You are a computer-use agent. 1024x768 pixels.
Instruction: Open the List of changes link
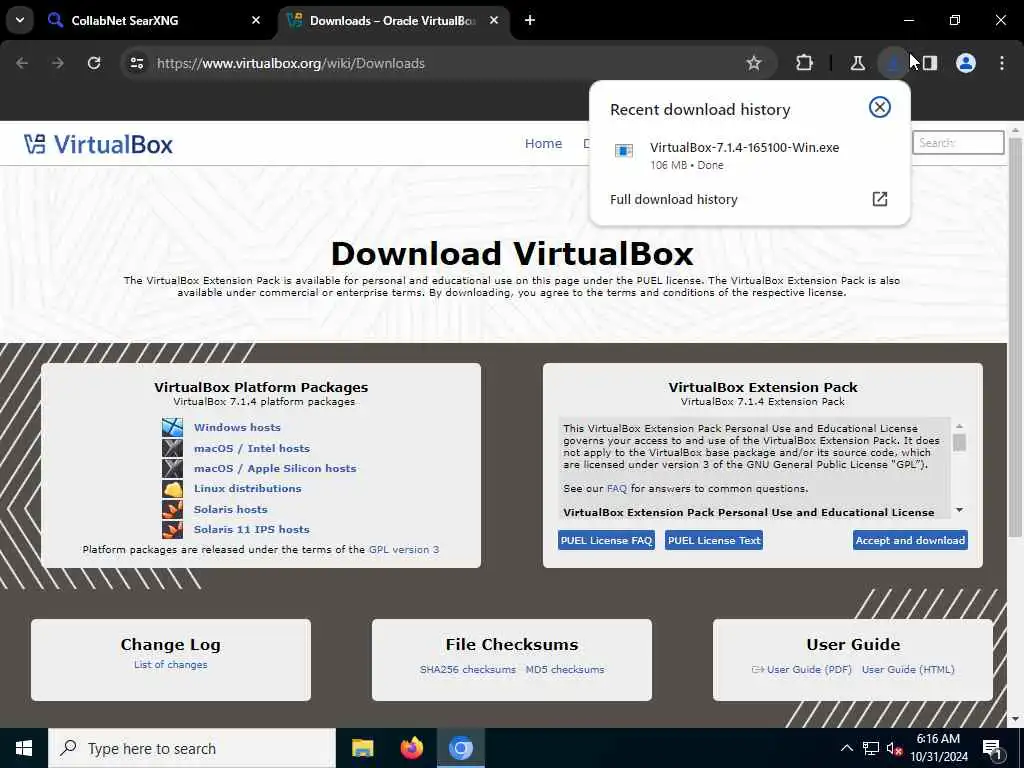point(170,665)
